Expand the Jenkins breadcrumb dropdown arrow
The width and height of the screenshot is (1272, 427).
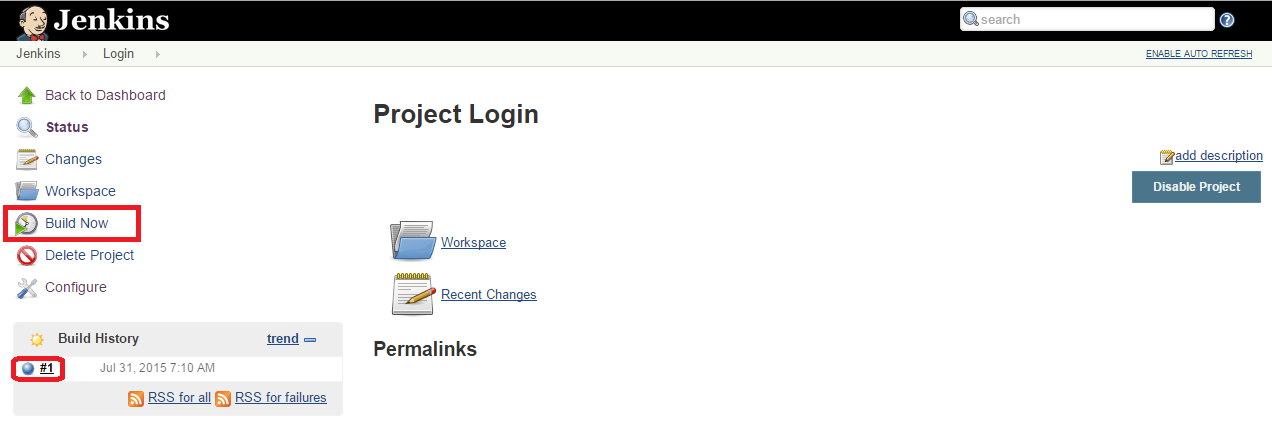point(84,54)
